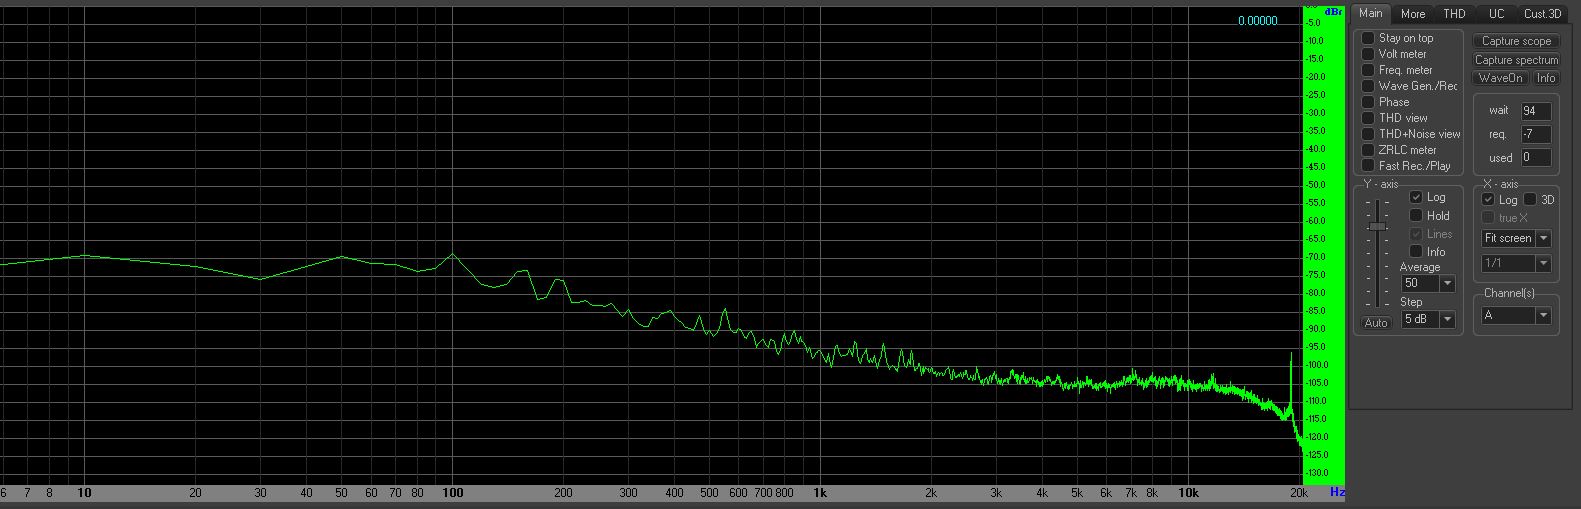The height and width of the screenshot is (509, 1581).
Task: Open the Cust.3D tab
Action: tap(1542, 14)
